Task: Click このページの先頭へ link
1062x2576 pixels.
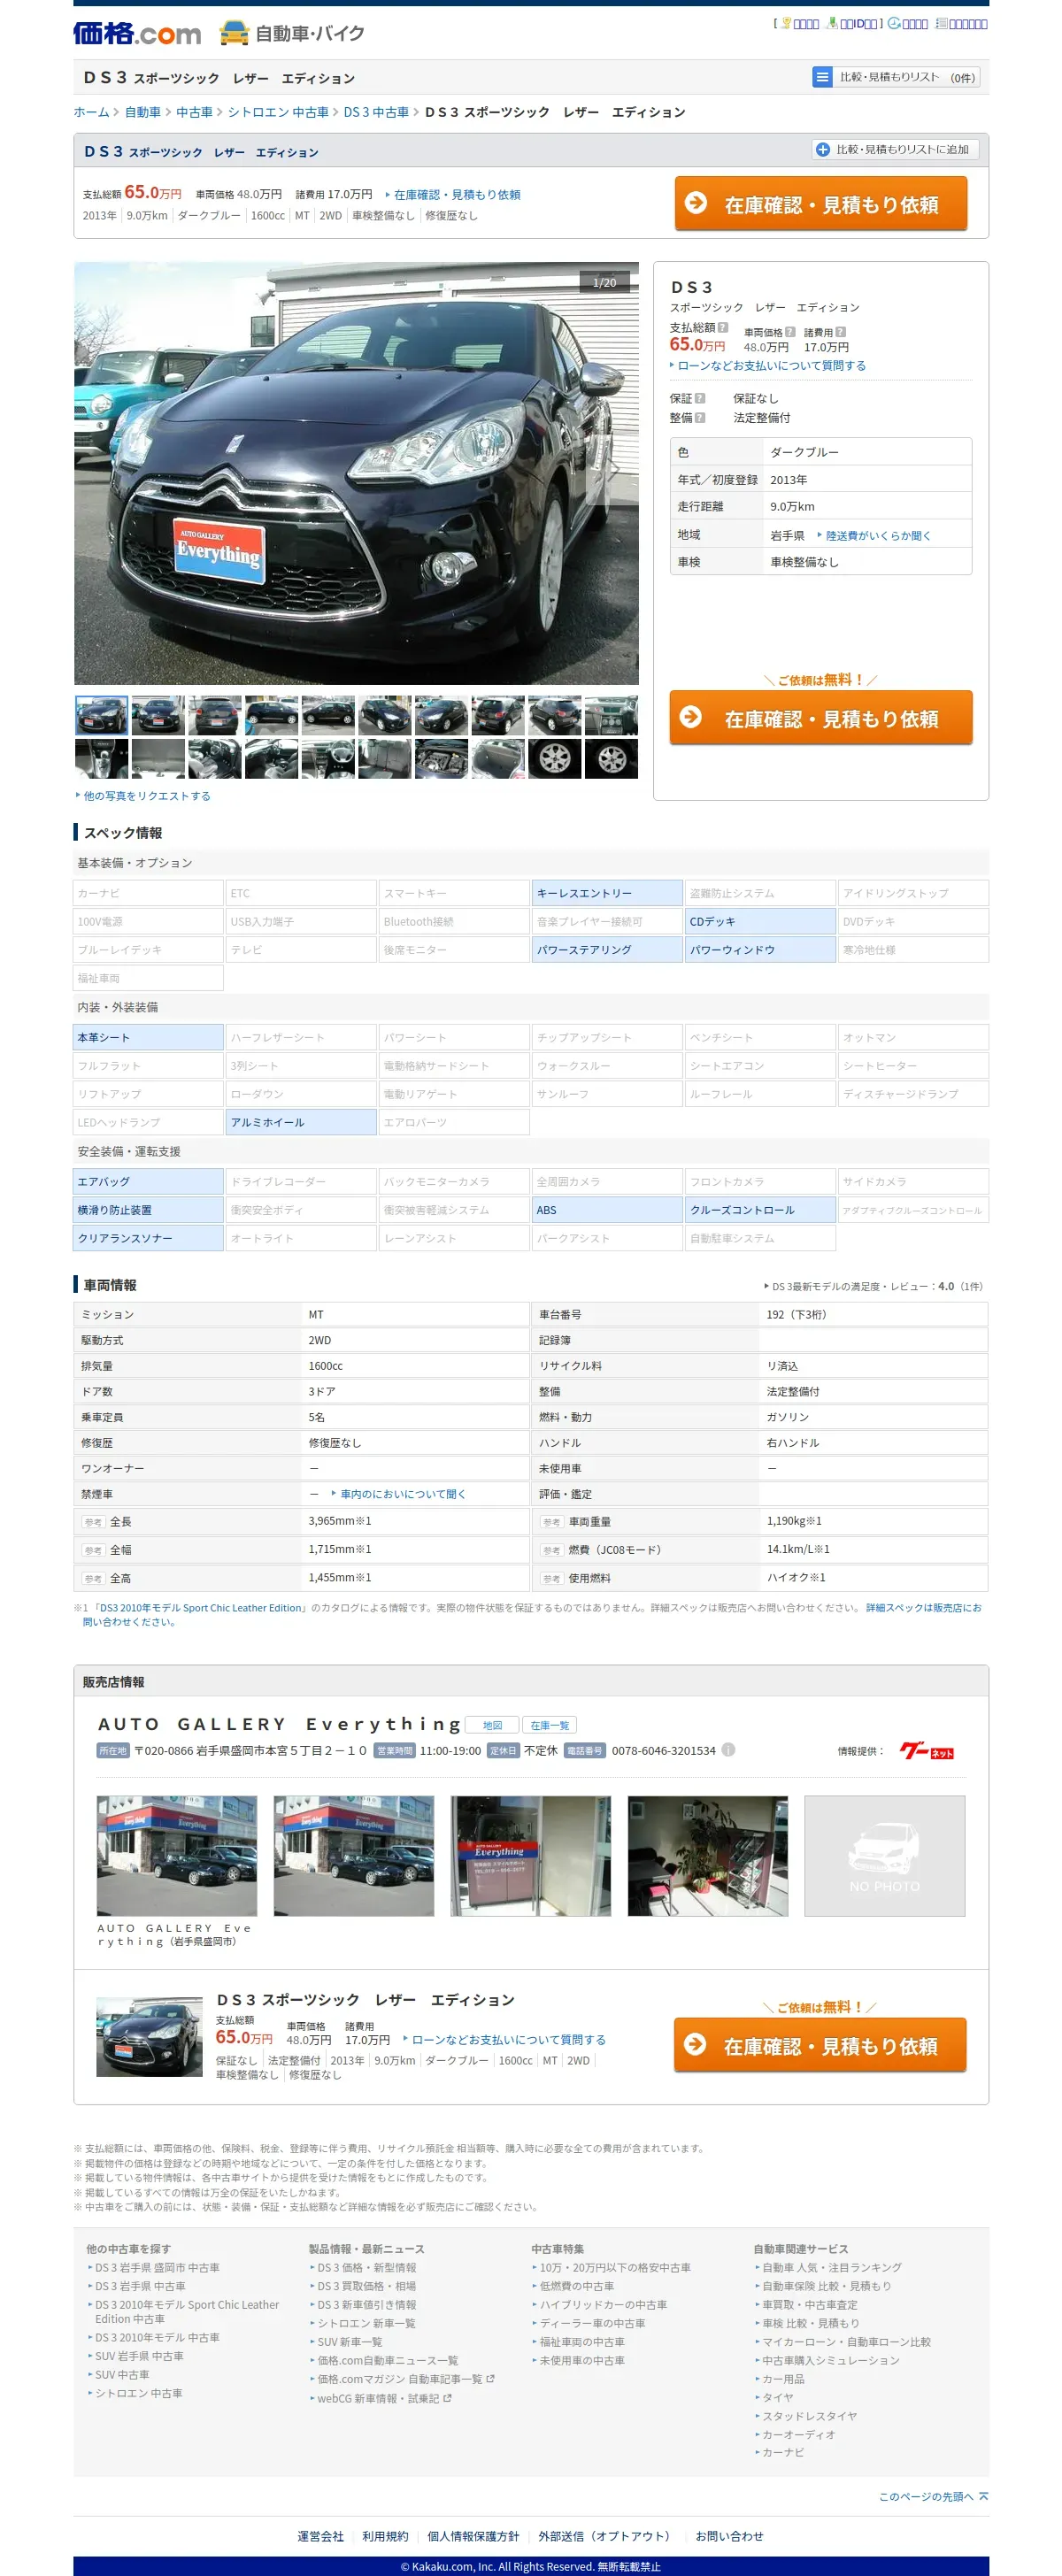Action: [x=926, y=2497]
